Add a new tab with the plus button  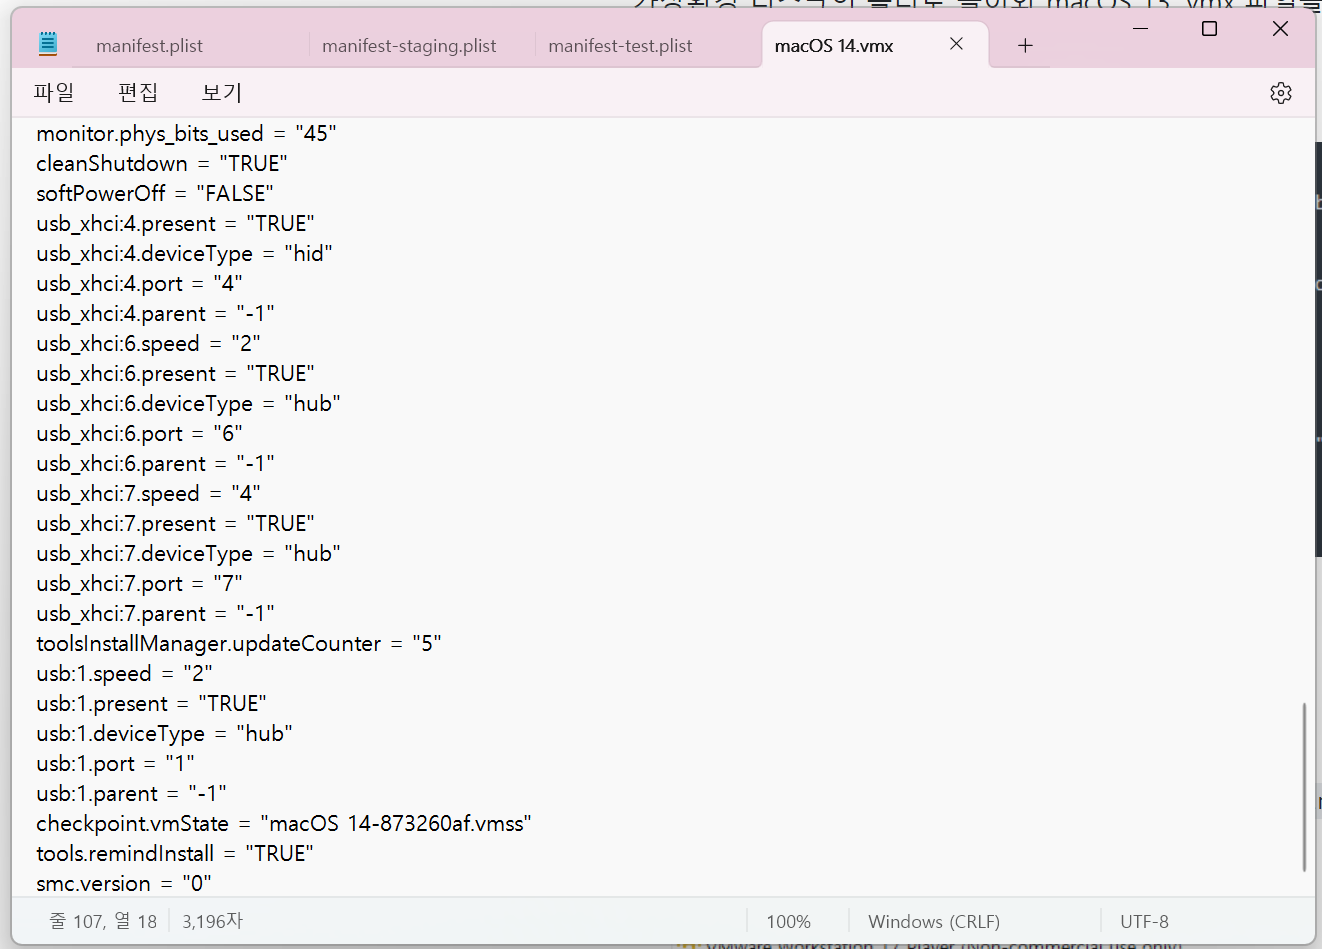pos(1025,45)
